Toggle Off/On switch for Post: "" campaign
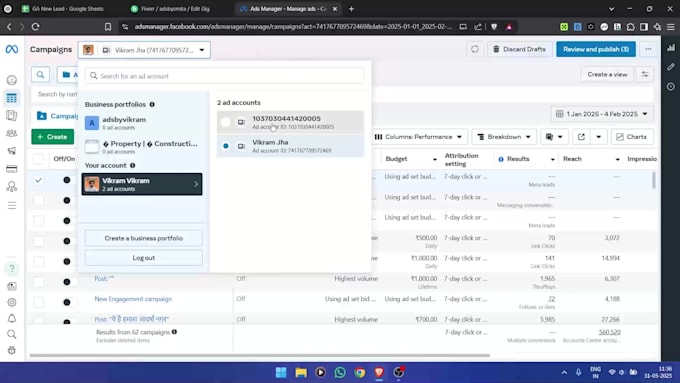The width and height of the screenshot is (680, 383). [67, 282]
